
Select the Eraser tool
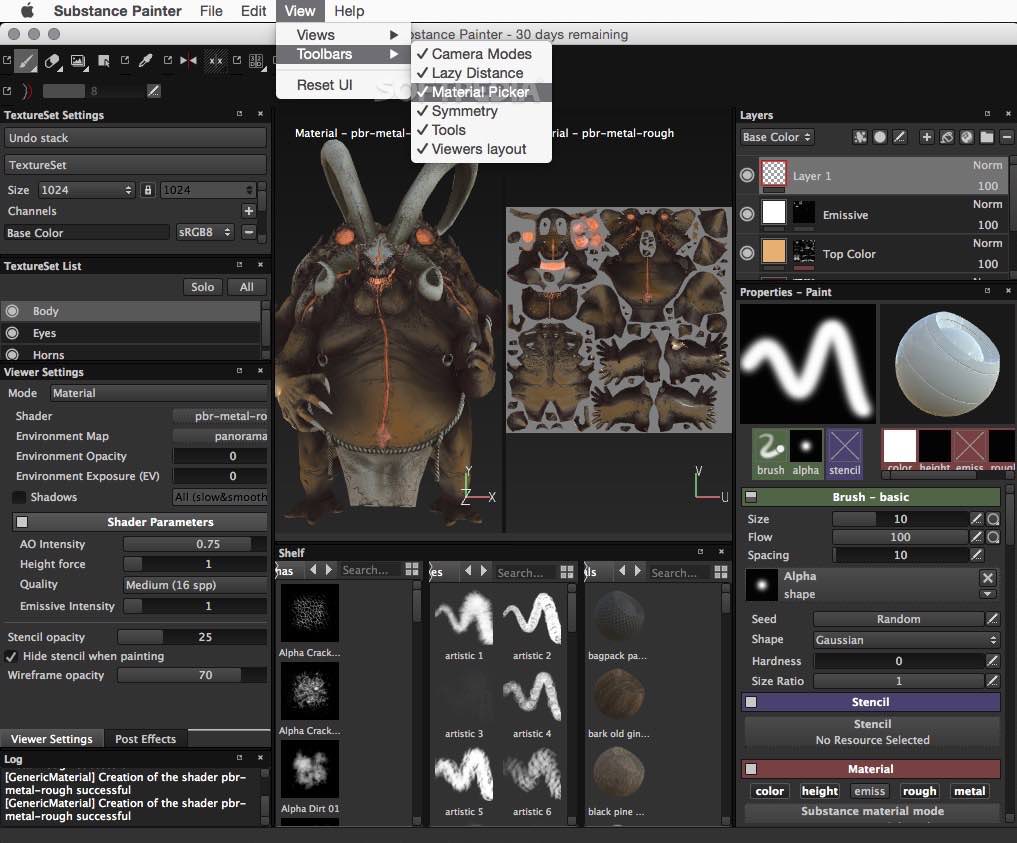point(52,62)
